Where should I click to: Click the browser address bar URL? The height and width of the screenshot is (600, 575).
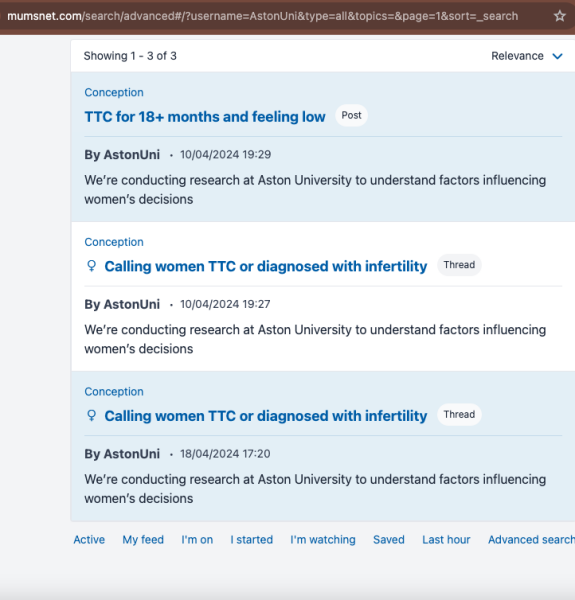click(262, 16)
